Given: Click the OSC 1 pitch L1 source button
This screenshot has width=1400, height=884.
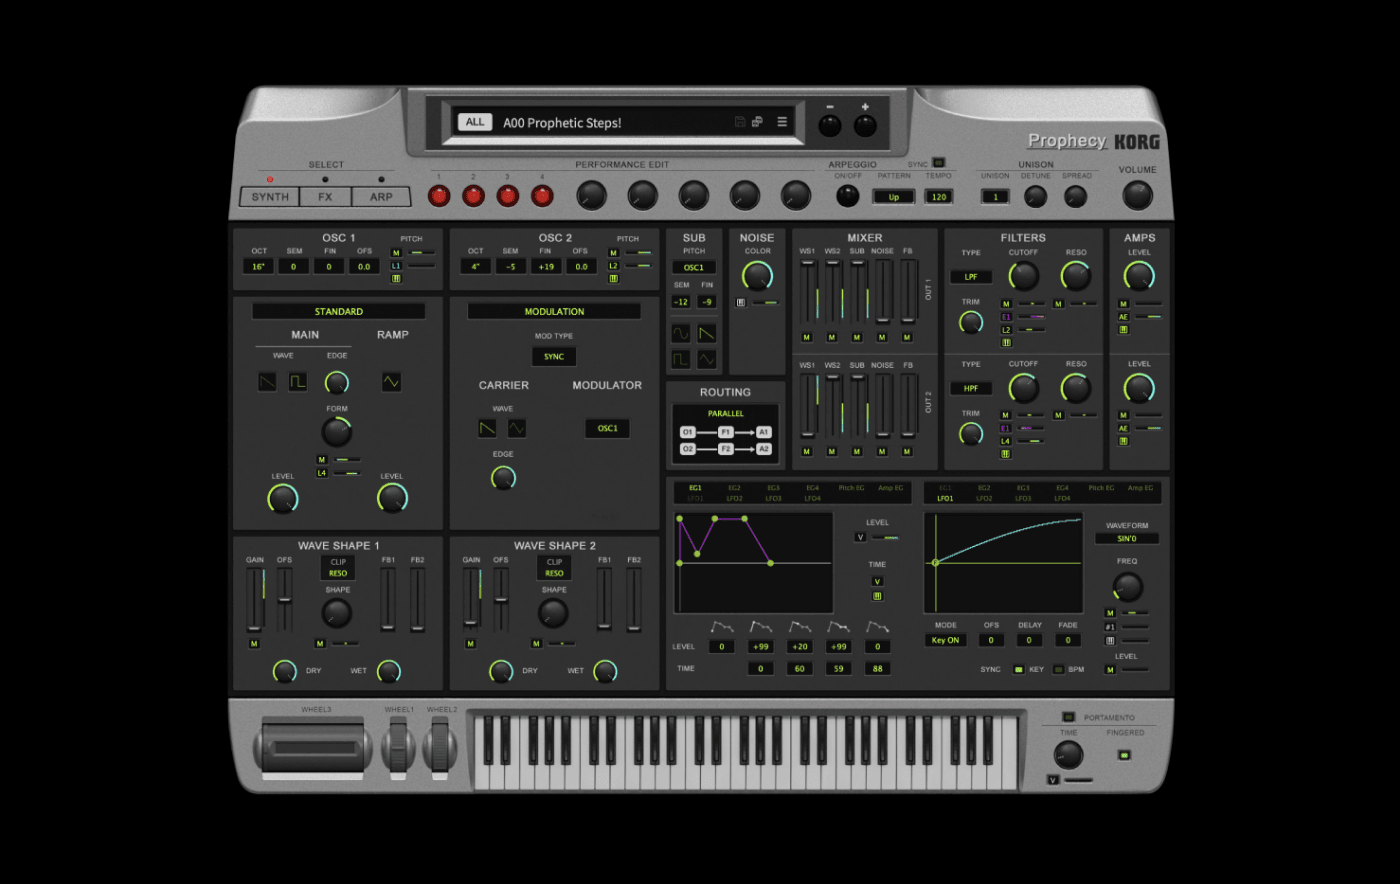Looking at the screenshot, I should coord(396,266).
